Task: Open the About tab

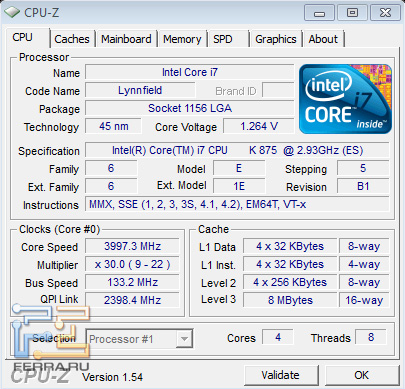Action: (323, 39)
